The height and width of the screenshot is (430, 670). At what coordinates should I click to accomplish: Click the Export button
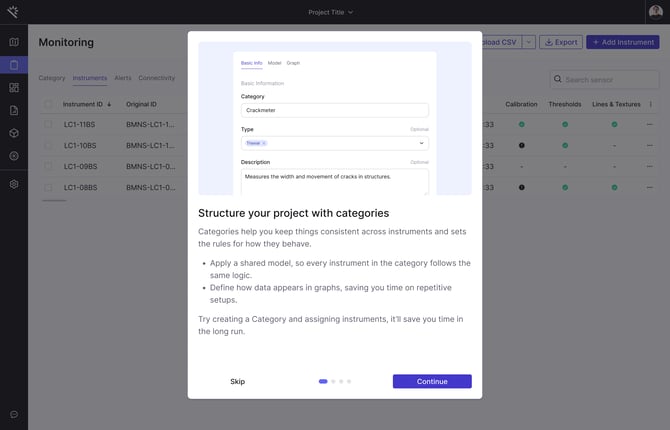[561, 42]
